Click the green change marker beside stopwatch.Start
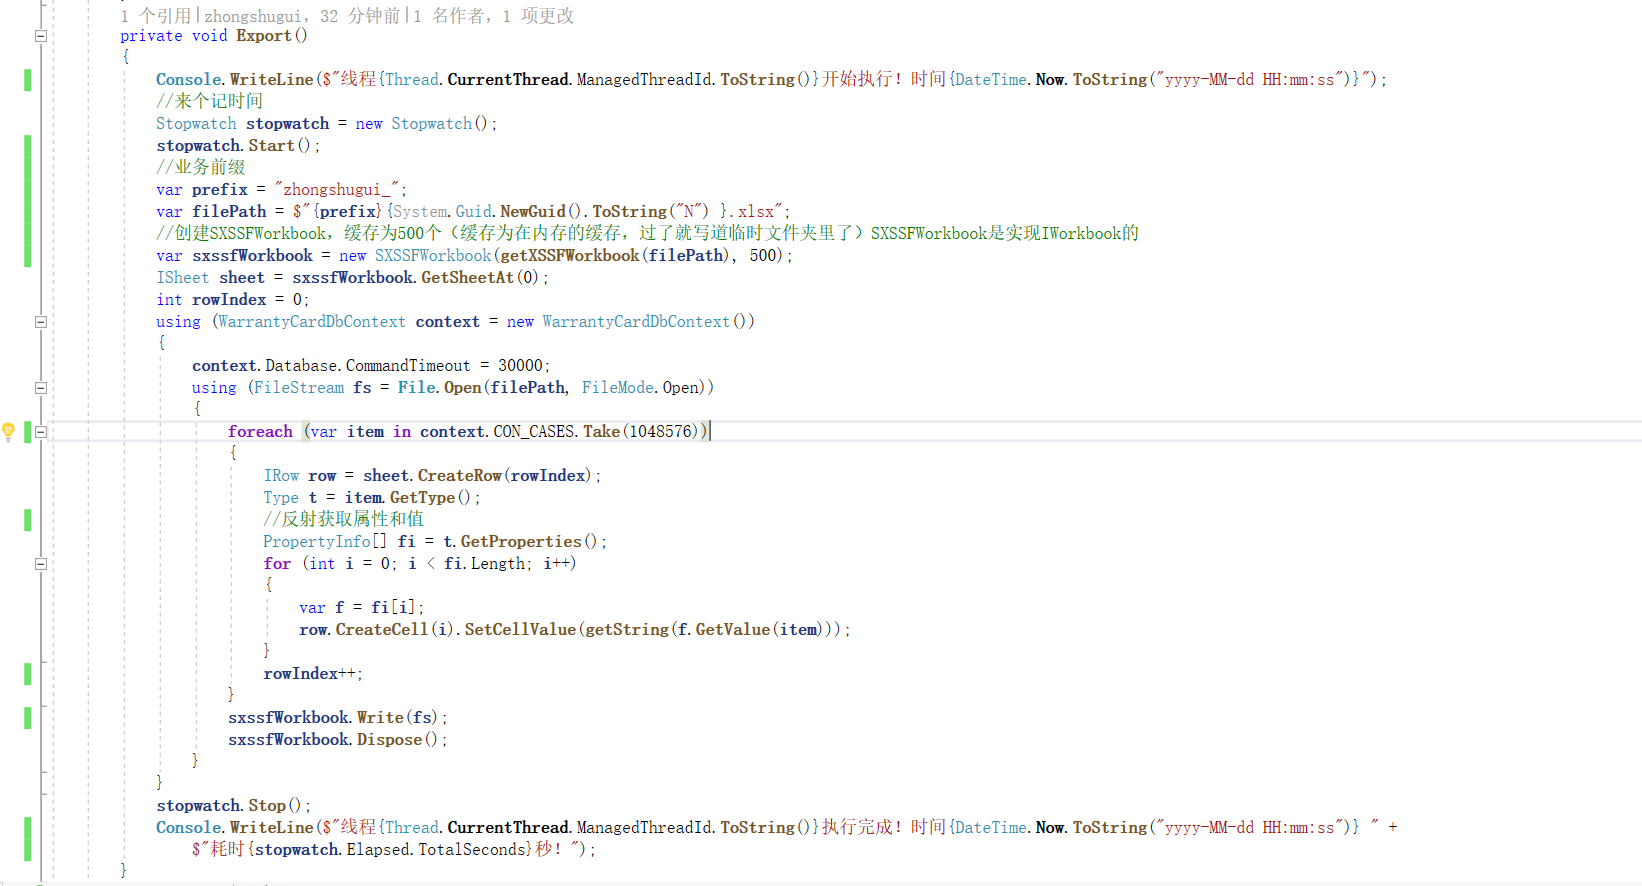This screenshot has height=886, width=1642. pos(27,146)
